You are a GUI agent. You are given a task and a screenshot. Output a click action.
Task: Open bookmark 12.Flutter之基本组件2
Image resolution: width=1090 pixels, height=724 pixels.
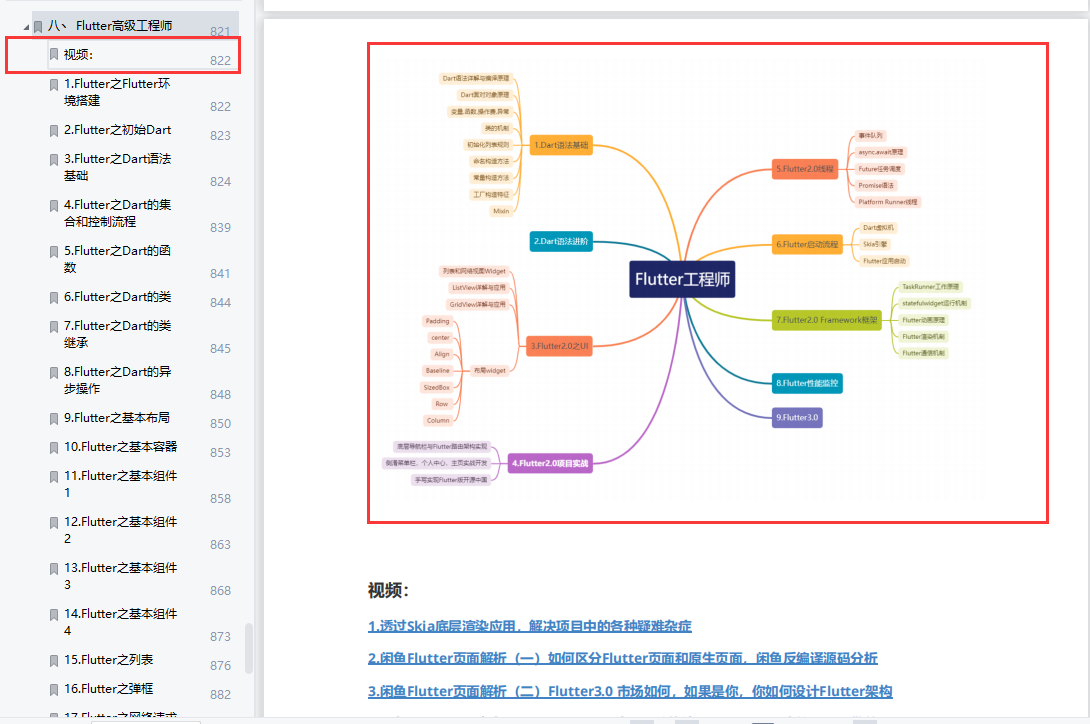(120, 530)
